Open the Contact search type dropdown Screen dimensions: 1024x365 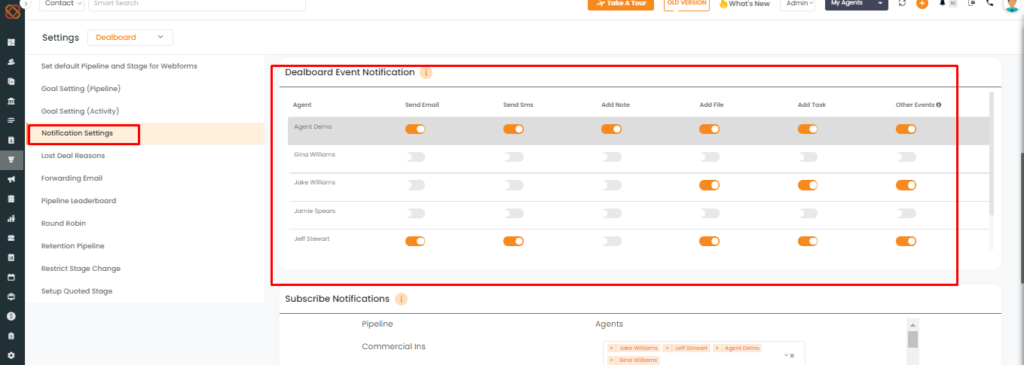coord(61,4)
